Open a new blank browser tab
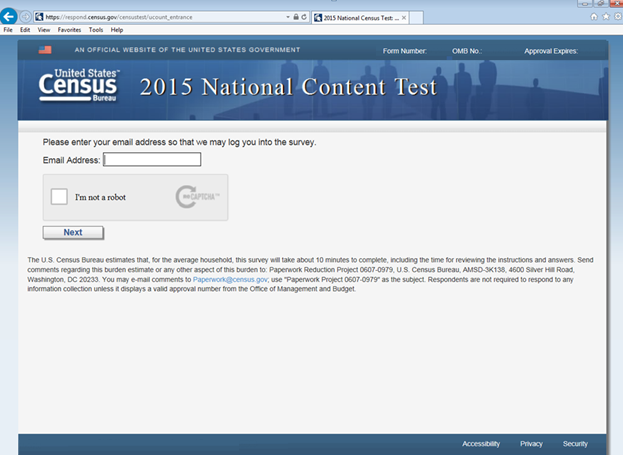The image size is (623, 455). tap(416, 18)
